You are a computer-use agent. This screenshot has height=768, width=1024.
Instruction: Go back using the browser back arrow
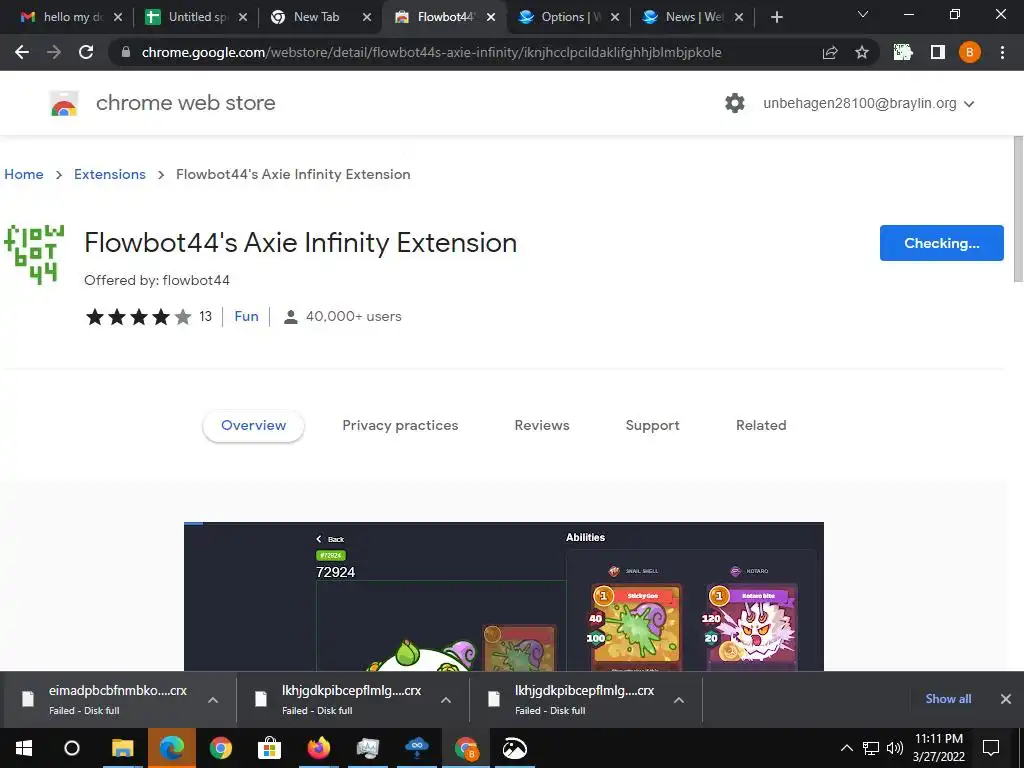[22, 52]
